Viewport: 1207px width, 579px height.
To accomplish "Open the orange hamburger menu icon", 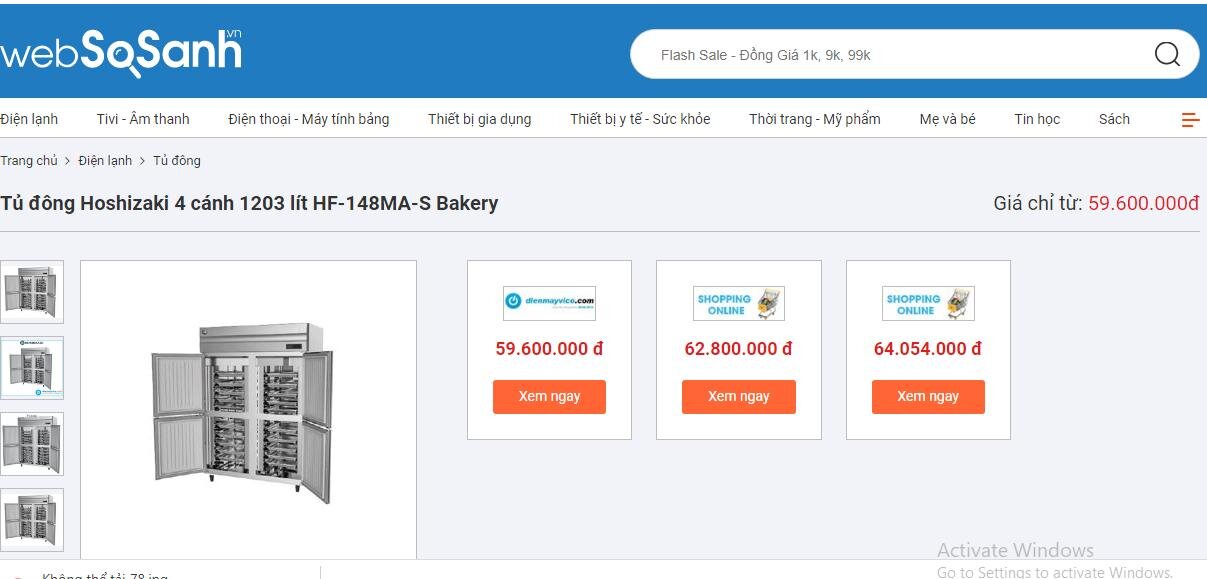I will (x=1190, y=119).
